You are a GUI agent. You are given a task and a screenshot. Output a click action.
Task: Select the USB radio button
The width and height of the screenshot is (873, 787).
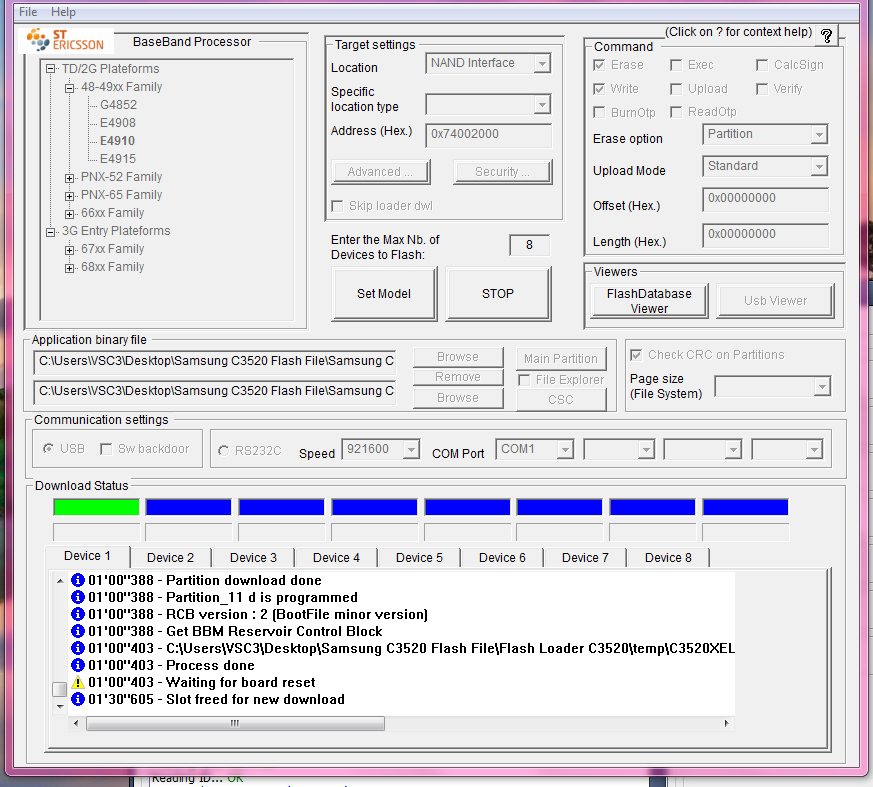click(48, 449)
